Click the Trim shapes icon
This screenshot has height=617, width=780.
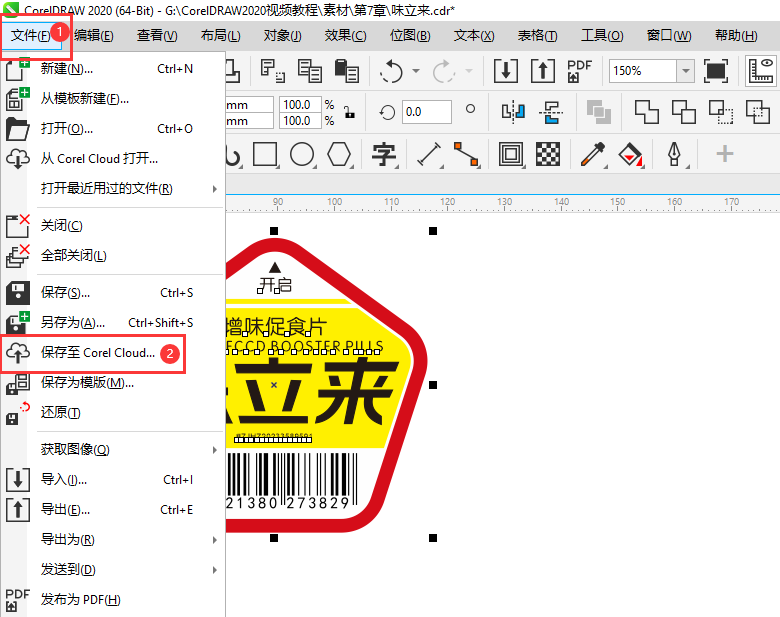point(683,111)
